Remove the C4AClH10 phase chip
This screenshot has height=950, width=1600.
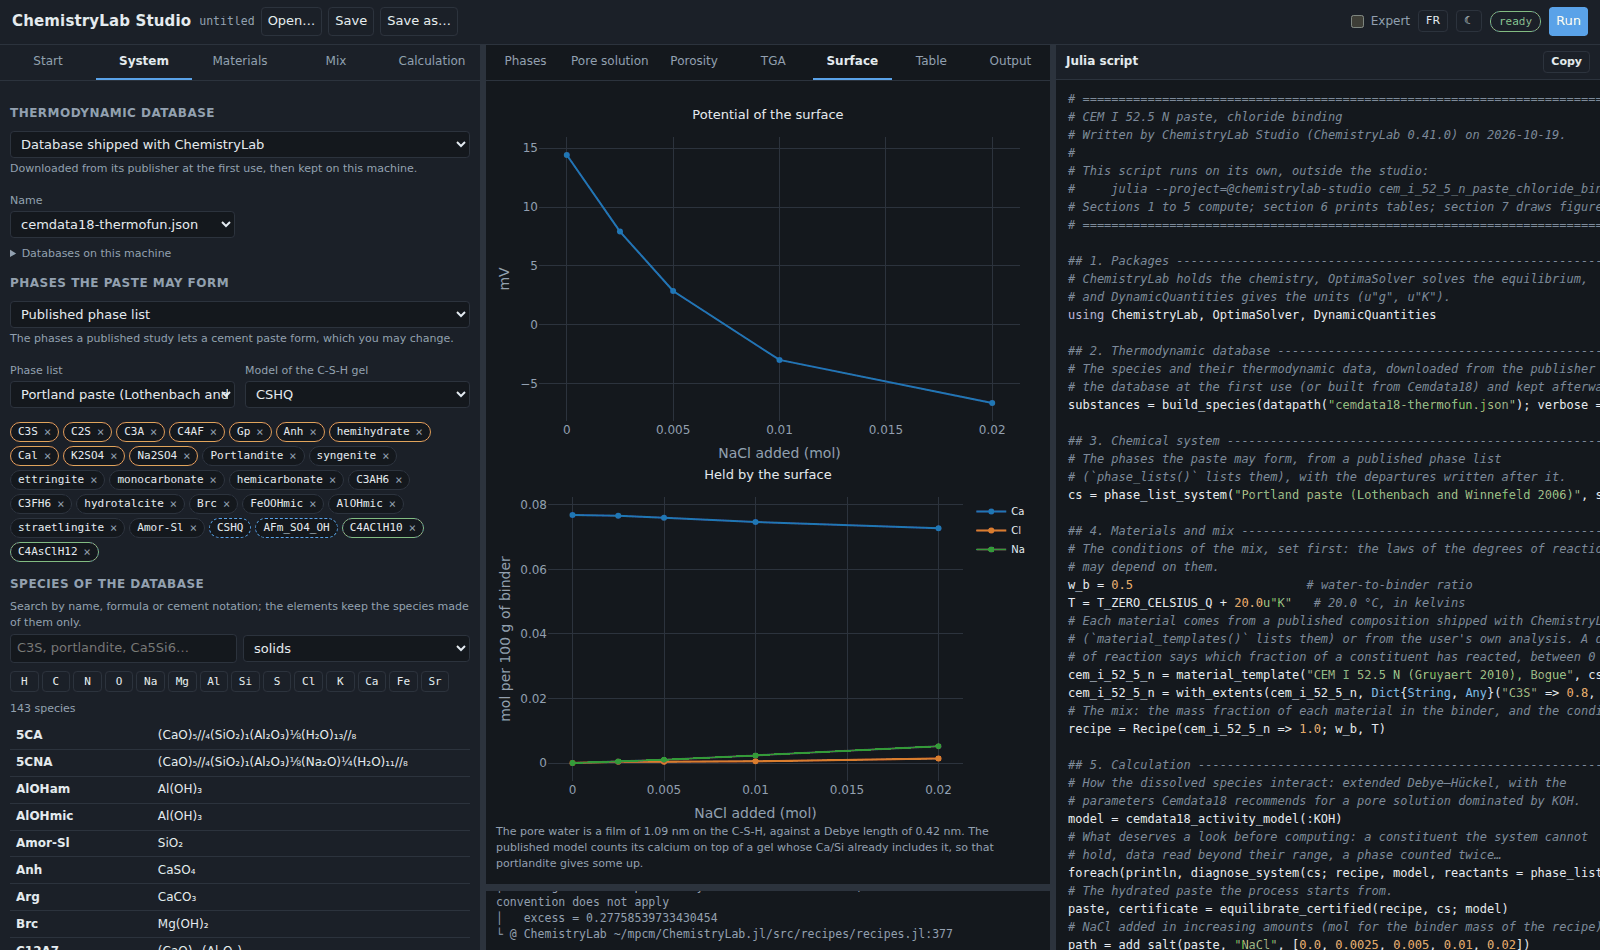pos(412,528)
